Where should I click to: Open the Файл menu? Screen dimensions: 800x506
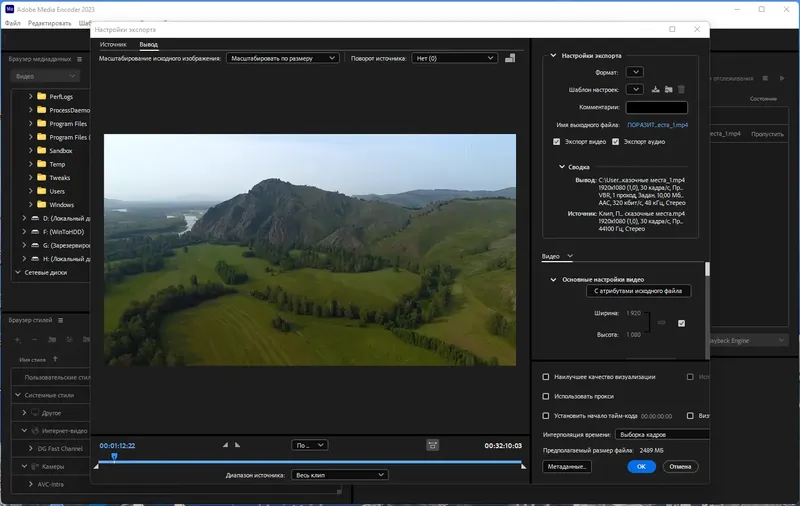click(12, 23)
